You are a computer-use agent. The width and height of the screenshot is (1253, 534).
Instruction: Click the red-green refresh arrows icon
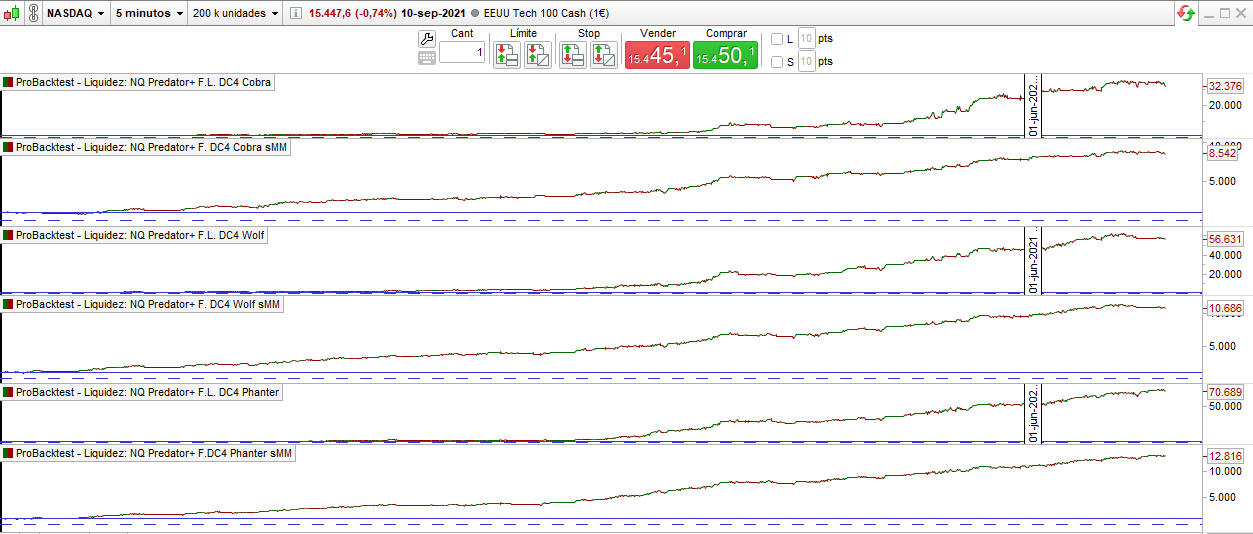[1186, 13]
